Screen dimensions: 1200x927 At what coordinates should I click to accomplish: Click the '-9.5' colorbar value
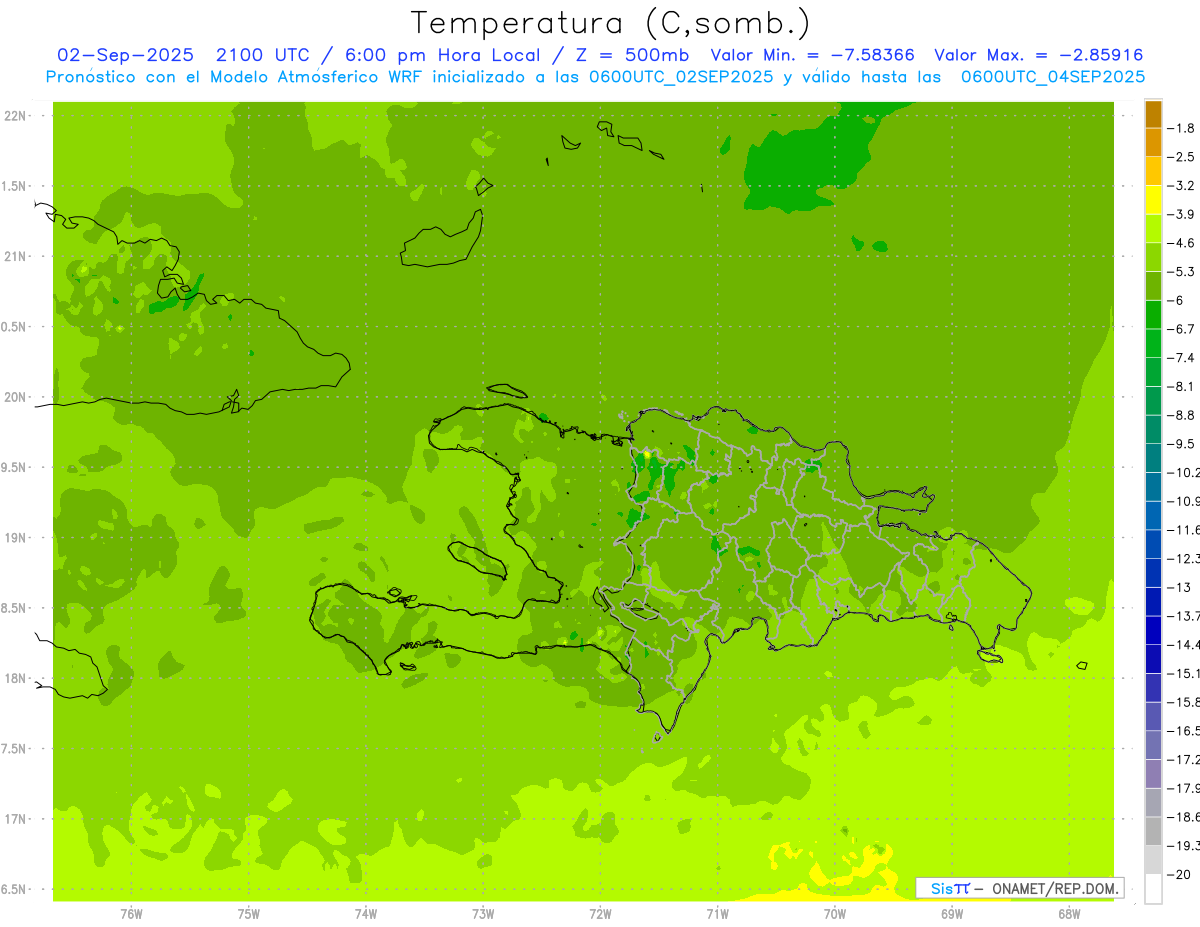point(1181,443)
